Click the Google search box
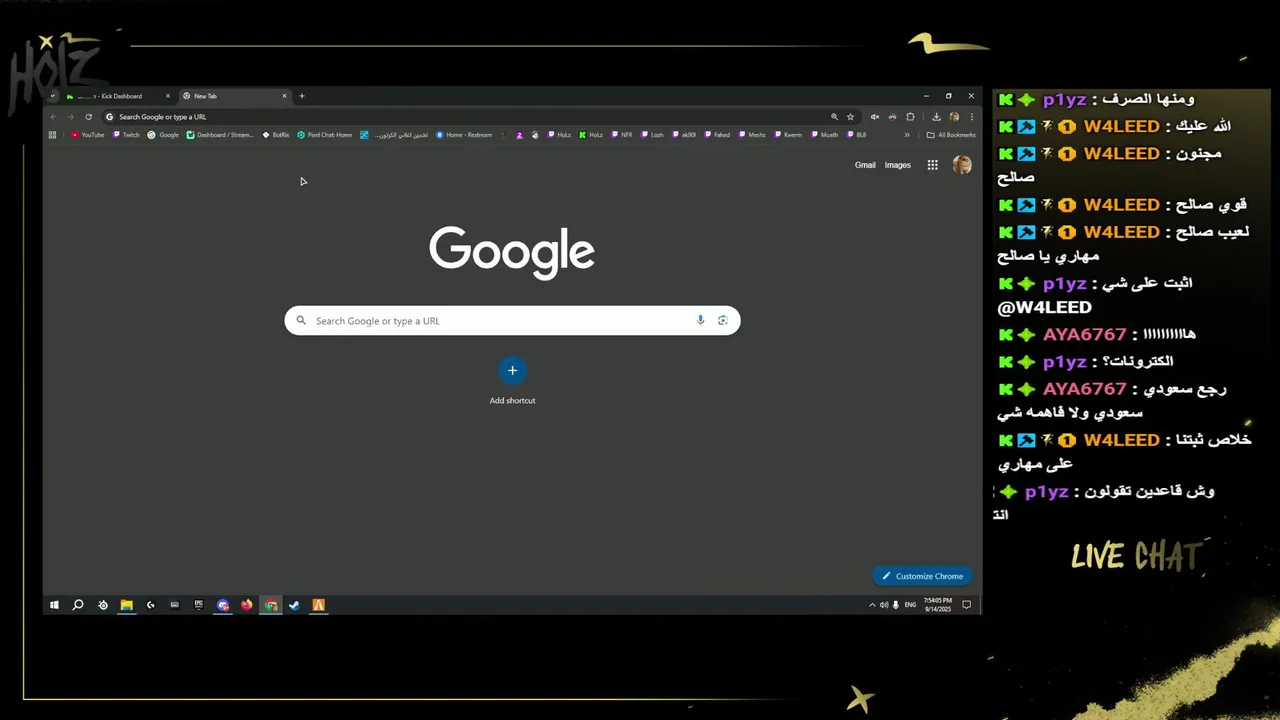 512,321
